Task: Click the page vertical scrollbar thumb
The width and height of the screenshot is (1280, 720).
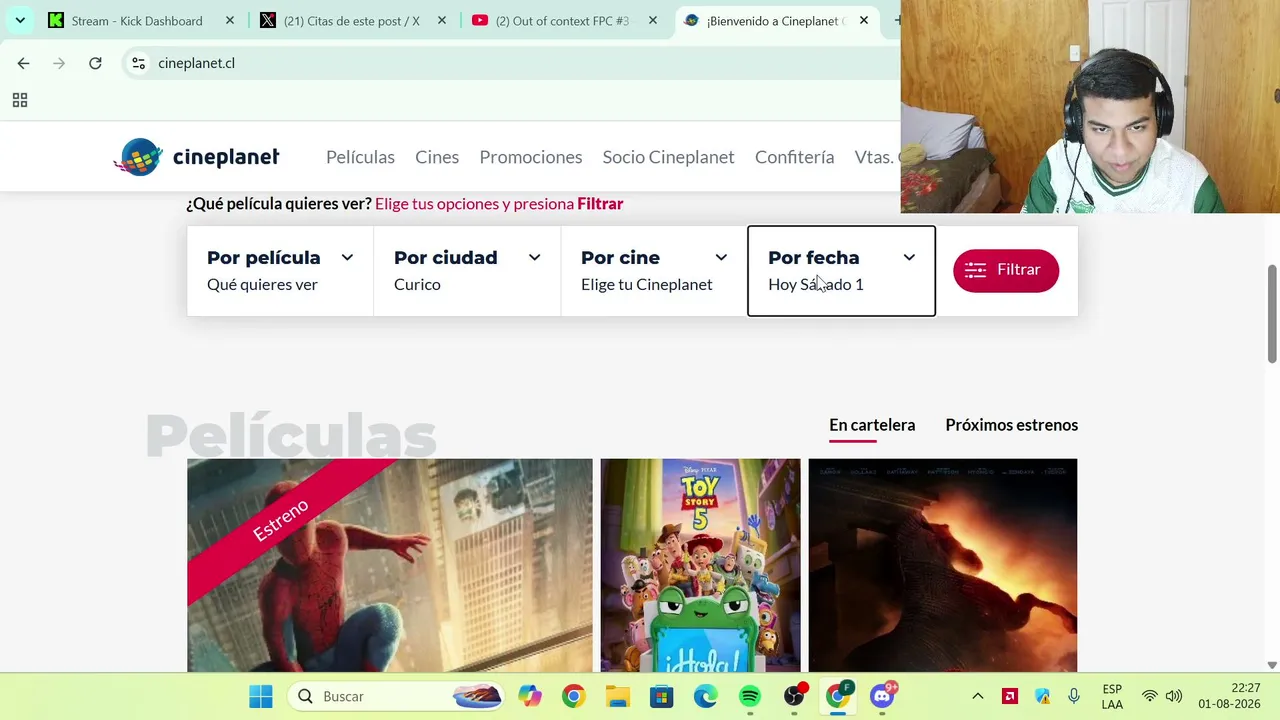Action: [1272, 314]
